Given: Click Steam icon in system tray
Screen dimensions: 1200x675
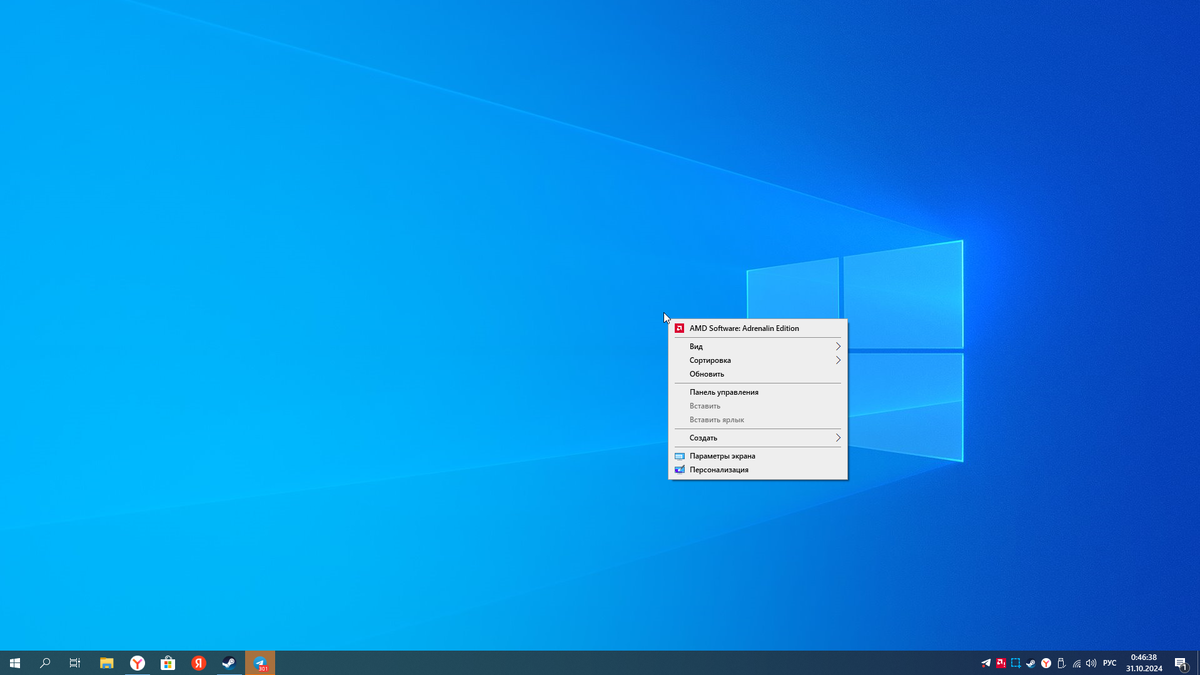Looking at the screenshot, I should [x=1031, y=663].
